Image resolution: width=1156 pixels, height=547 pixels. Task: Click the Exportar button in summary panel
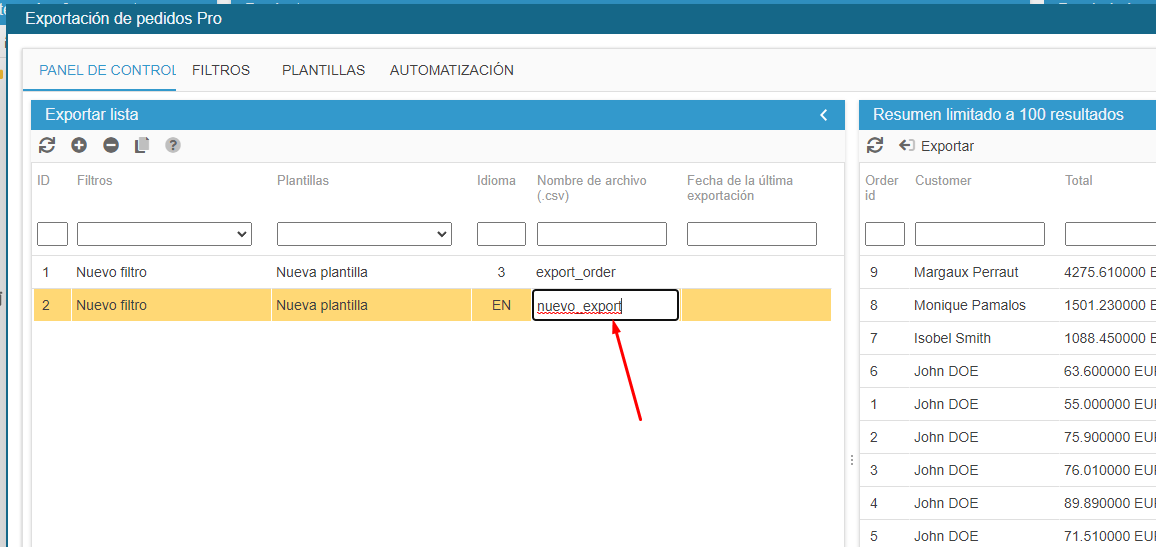937,146
